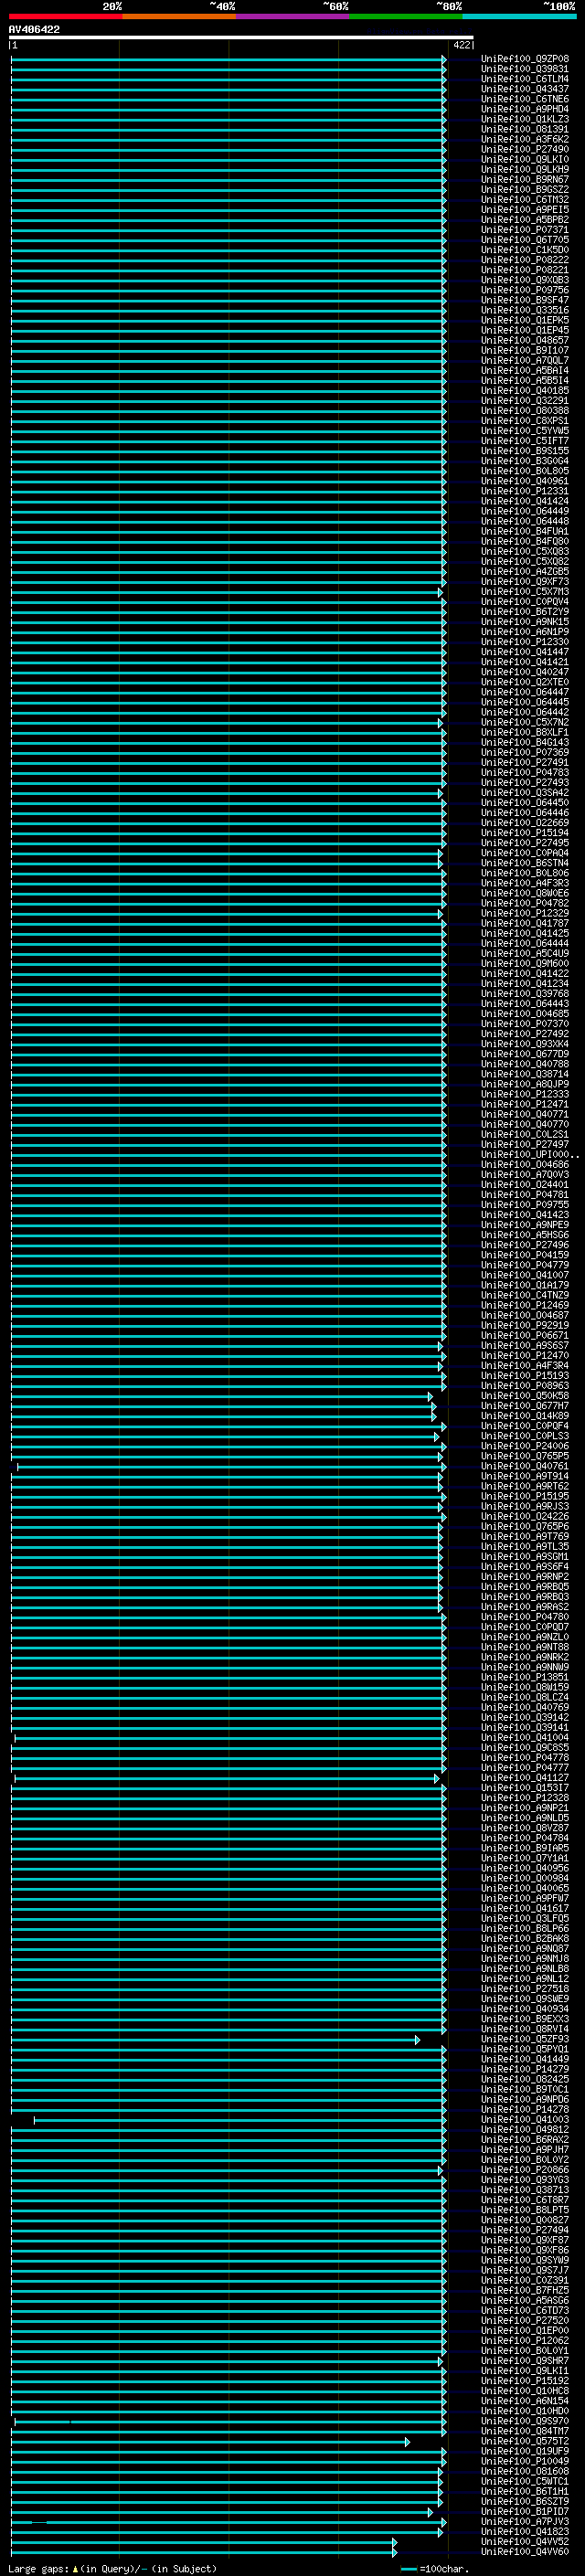Viewport: 585px width, 2576px height.
Task: Click label UniRef100_P04777
Action: pyautogui.click(x=524, y=1768)
